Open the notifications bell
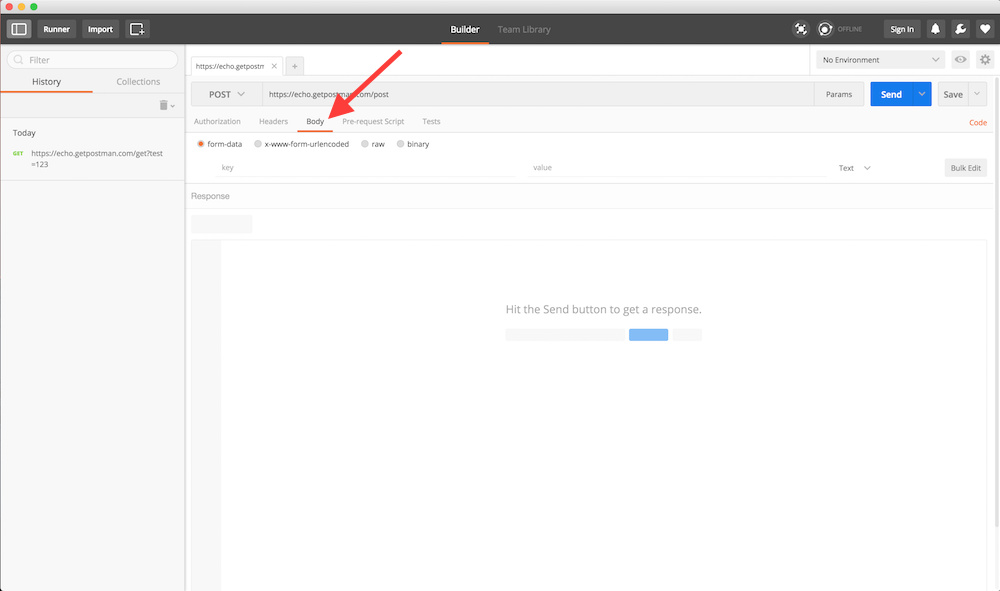Image resolution: width=1000 pixels, height=591 pixels. 935,29
